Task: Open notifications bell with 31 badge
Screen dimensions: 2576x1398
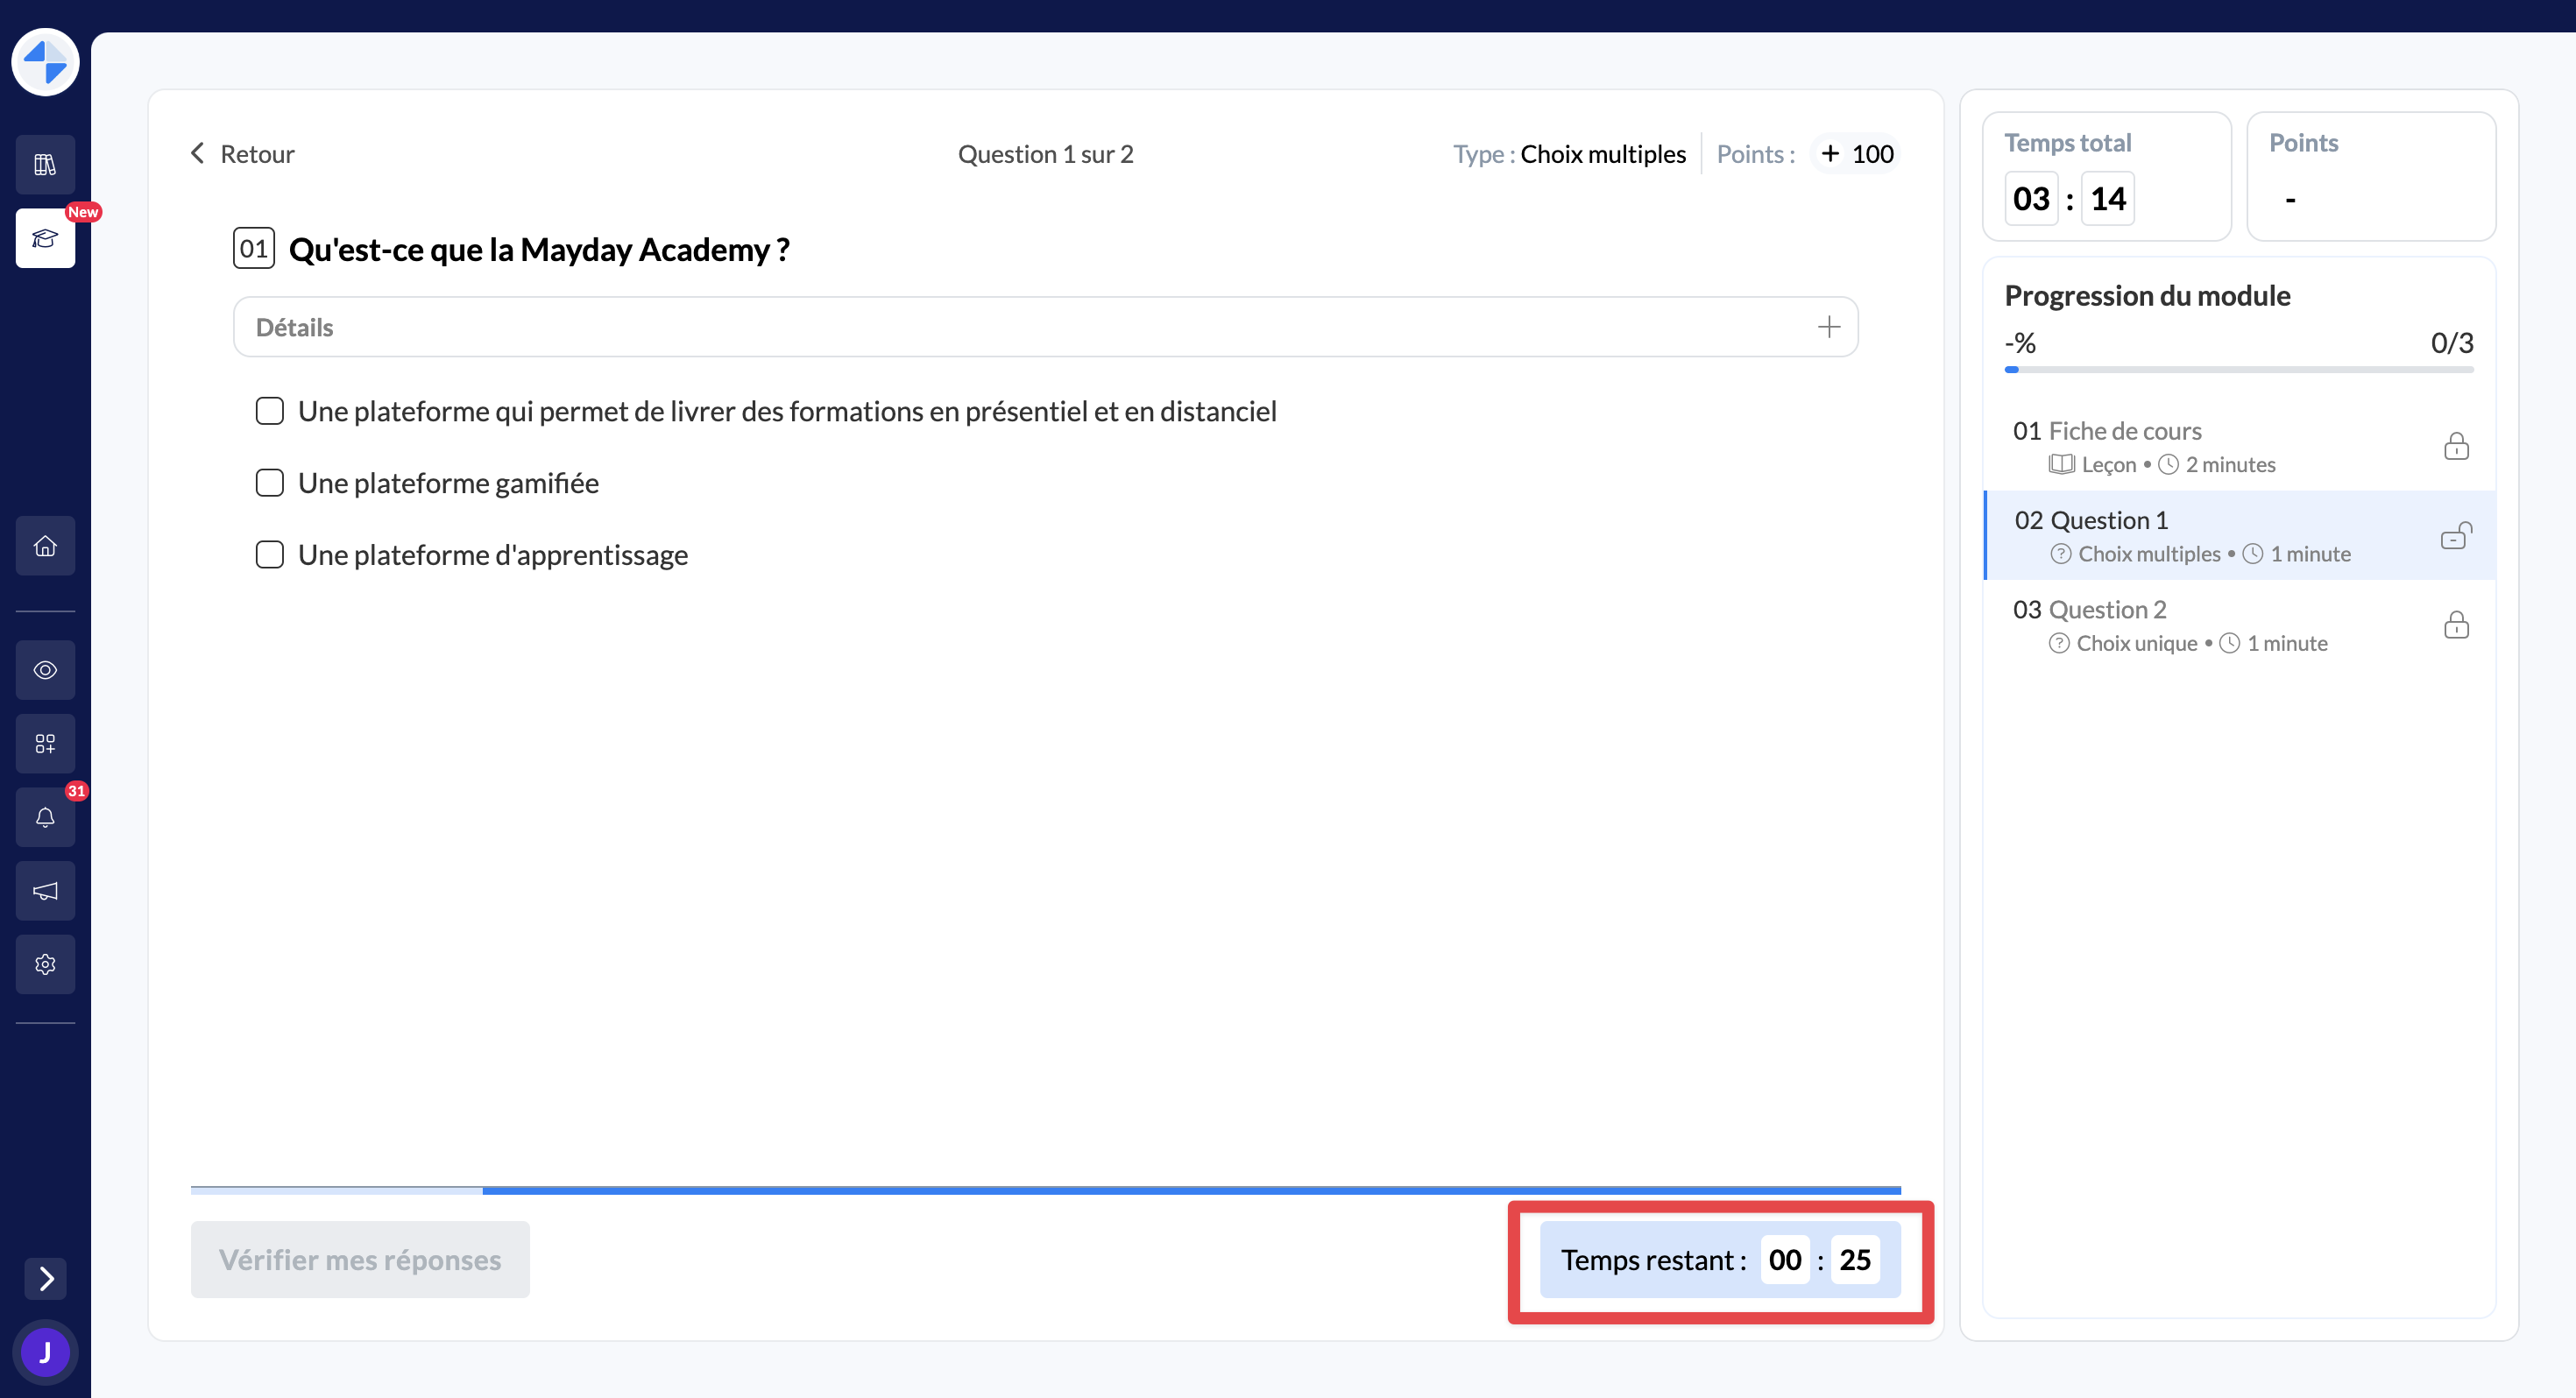Action: (45, 817)
